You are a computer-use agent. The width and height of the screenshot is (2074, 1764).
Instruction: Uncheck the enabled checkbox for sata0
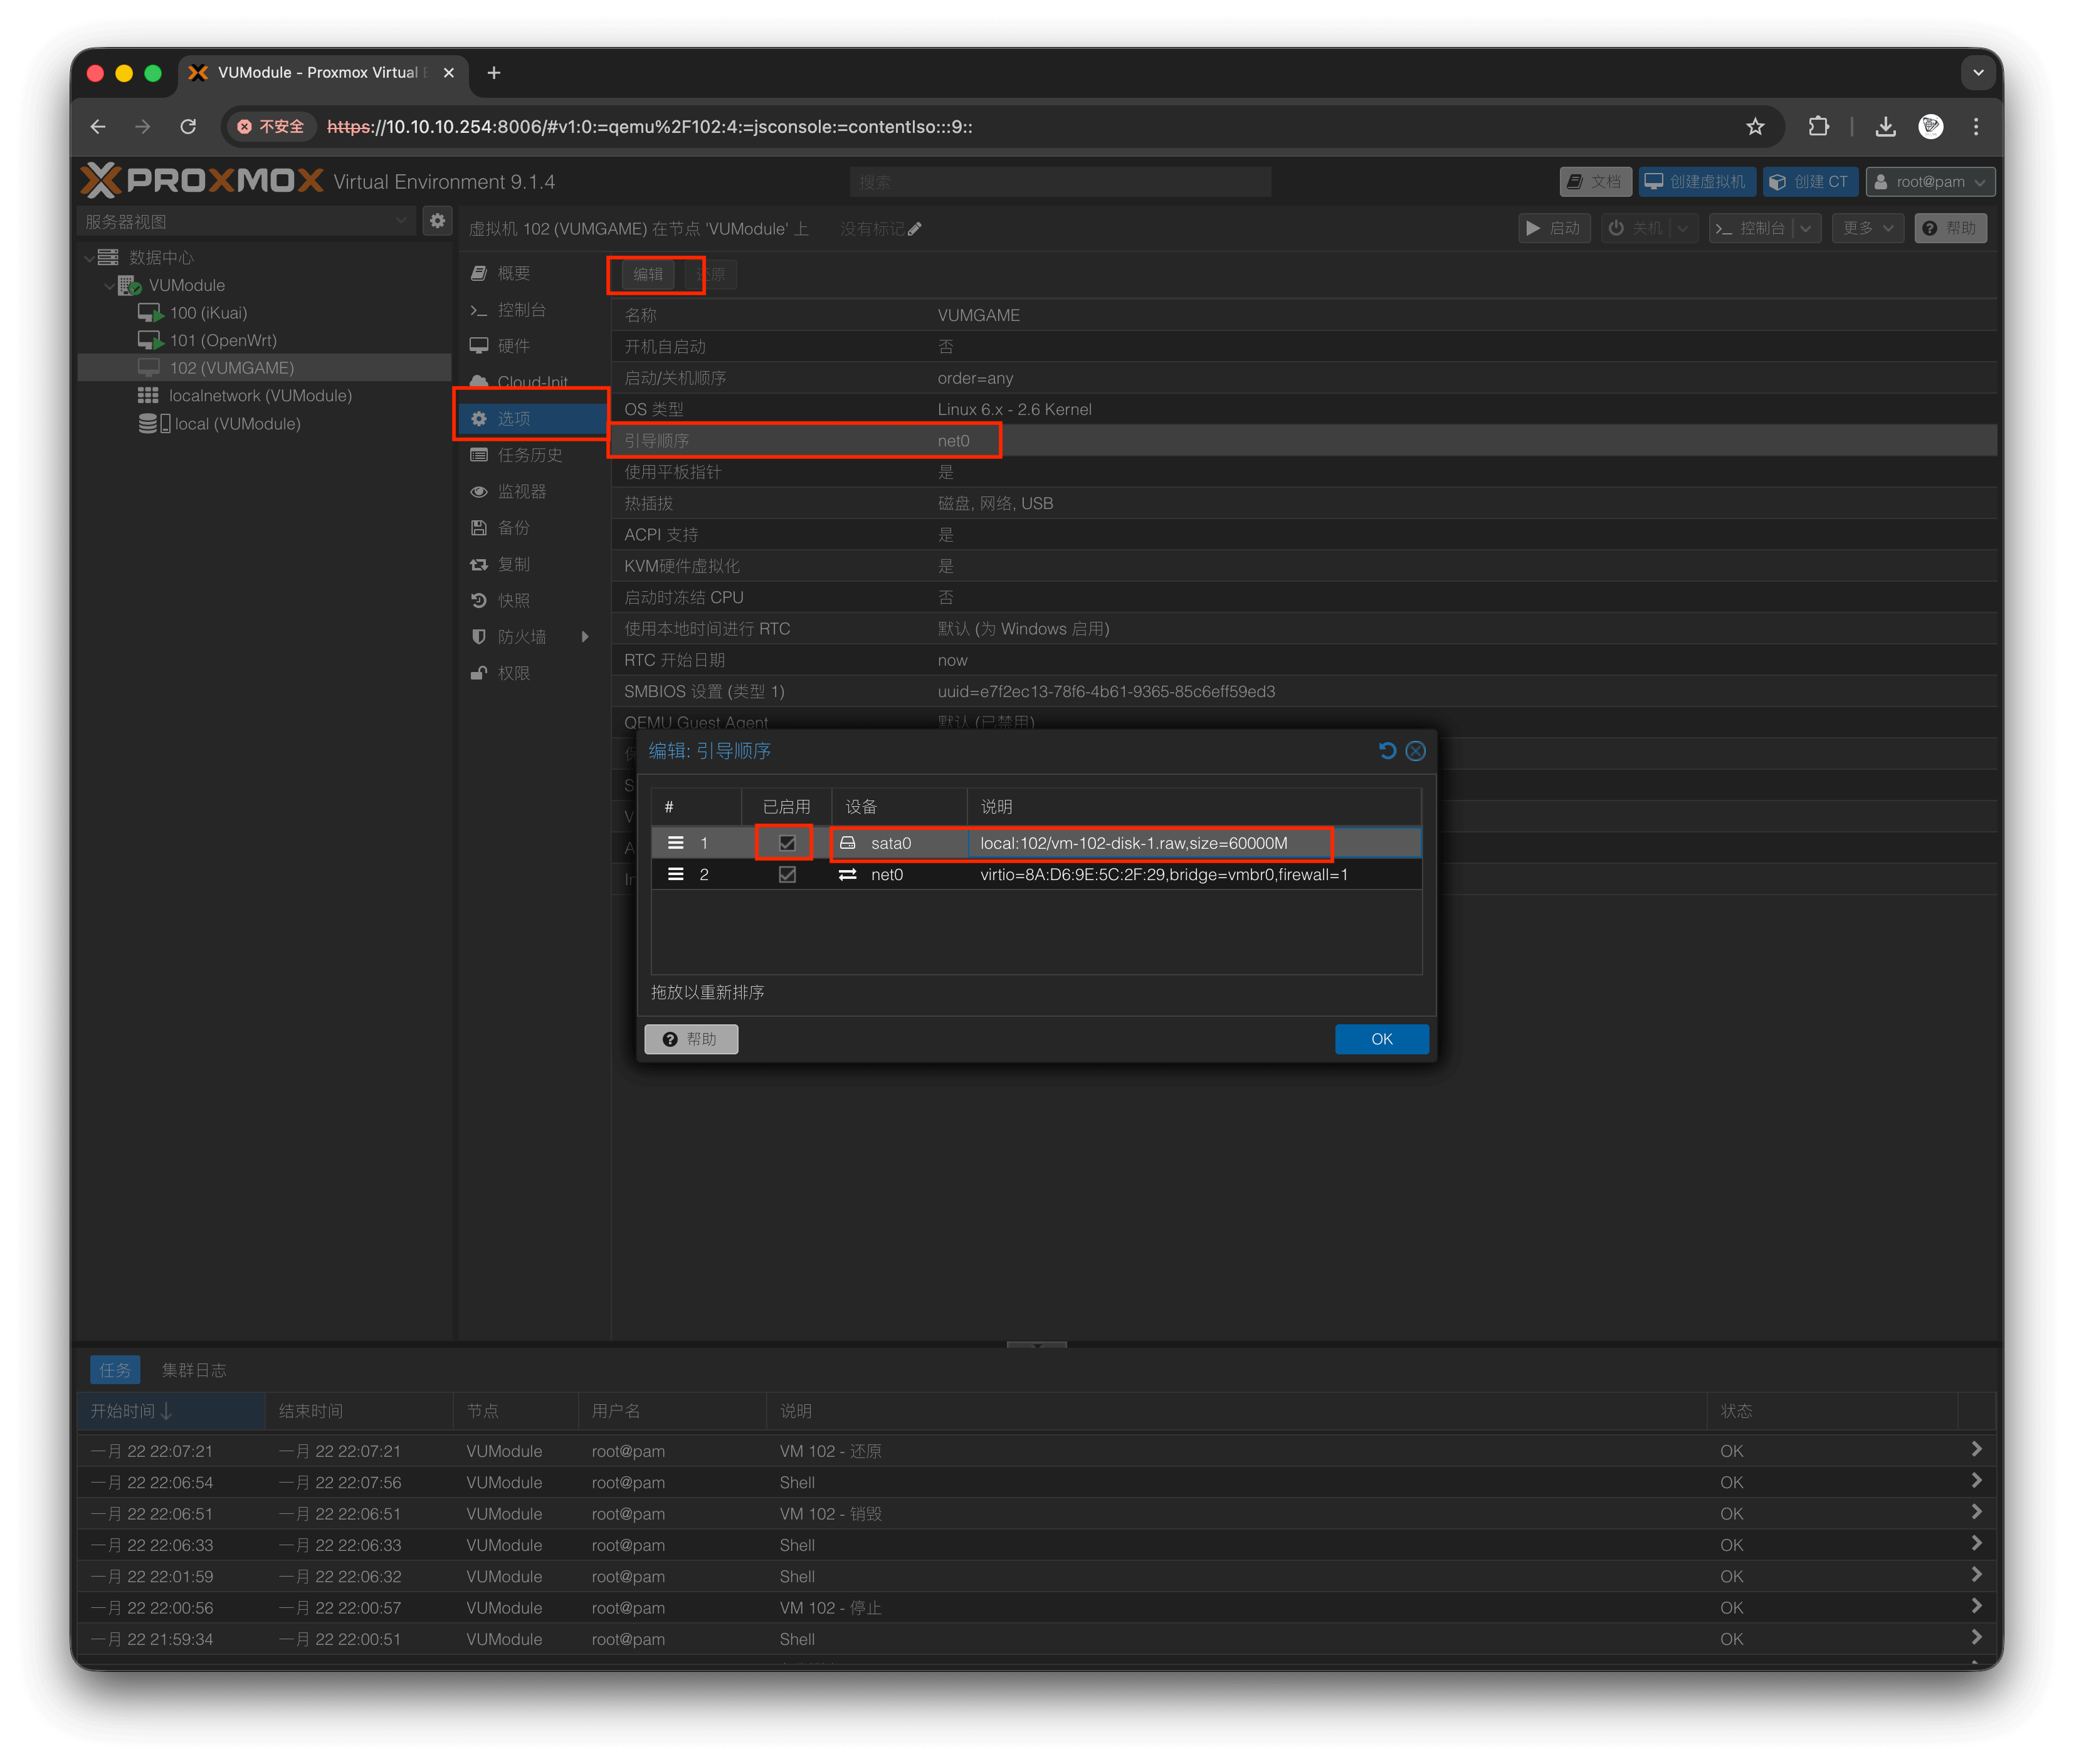(x=787, y=843)
